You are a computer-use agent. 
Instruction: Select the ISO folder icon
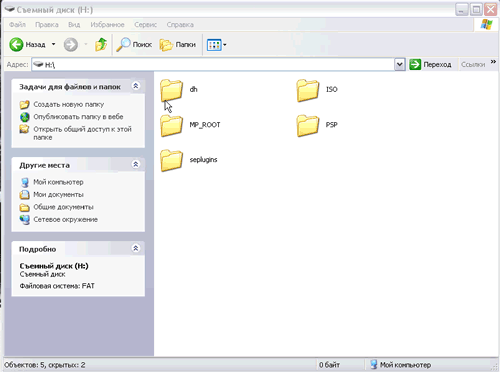click(x=308, y=90)
